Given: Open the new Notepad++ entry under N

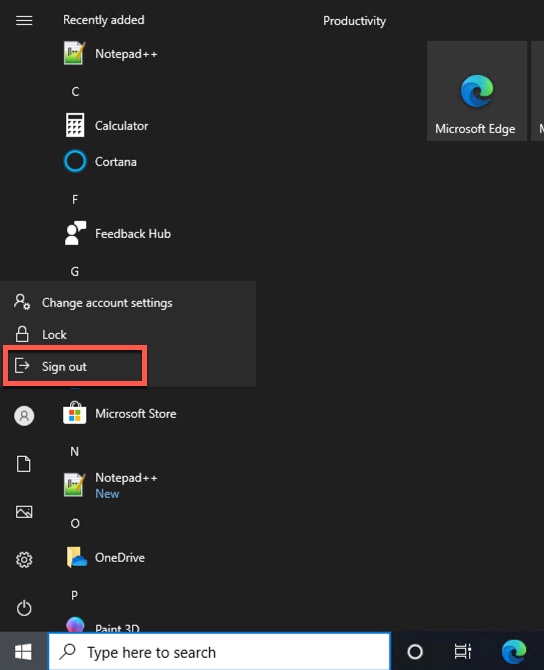Looking at the screenshot, I should click(110, 485).
